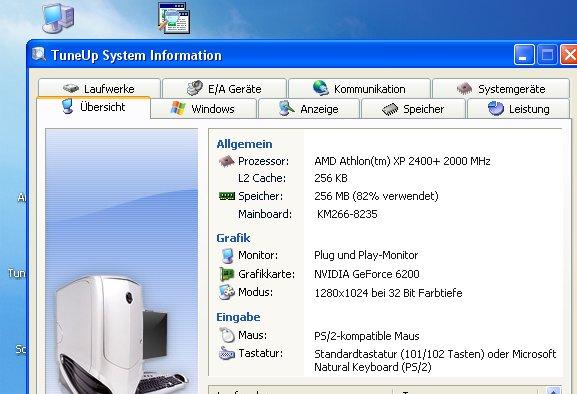Click the Tastatur keyboard icon

pyautogui.click(x=227, y=354)
